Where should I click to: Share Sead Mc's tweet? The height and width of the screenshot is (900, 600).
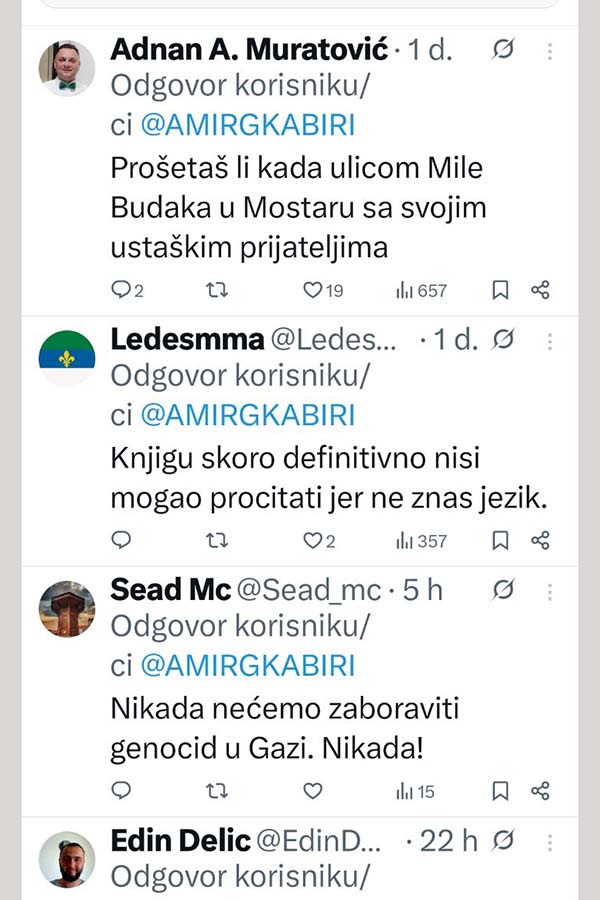(x=540, y=791)
